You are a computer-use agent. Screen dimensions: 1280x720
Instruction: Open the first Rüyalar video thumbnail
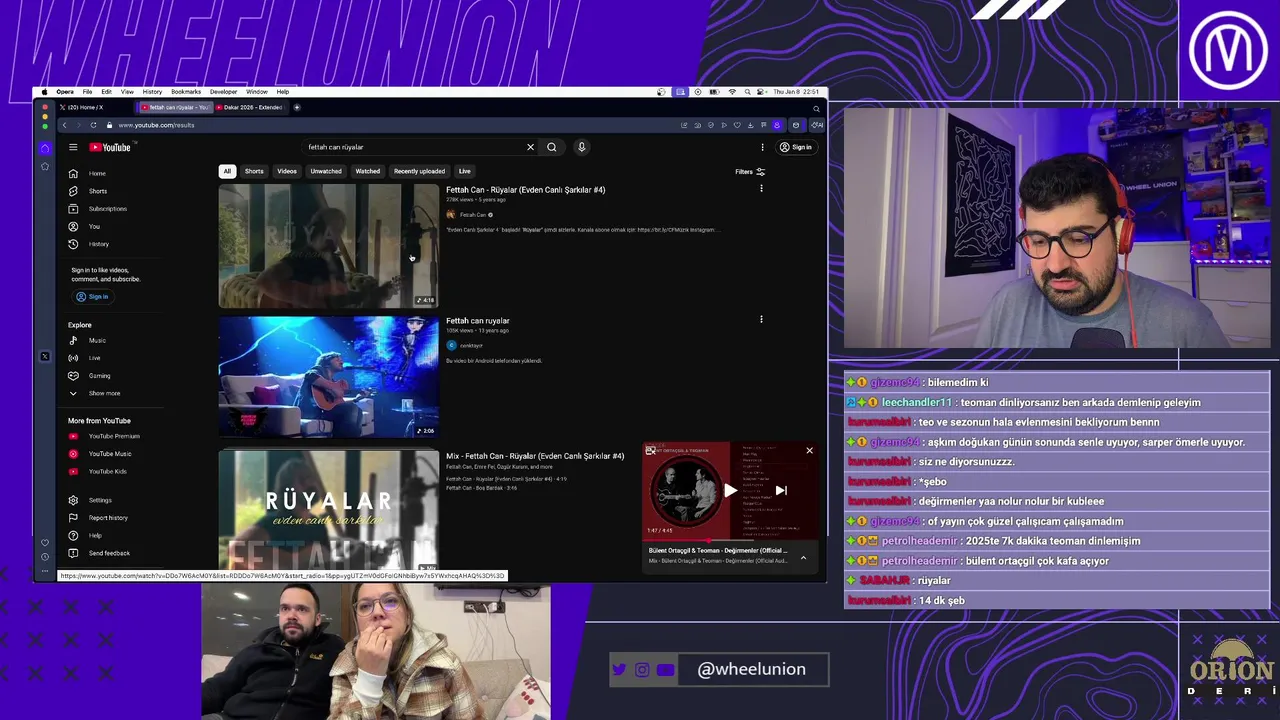328,245
